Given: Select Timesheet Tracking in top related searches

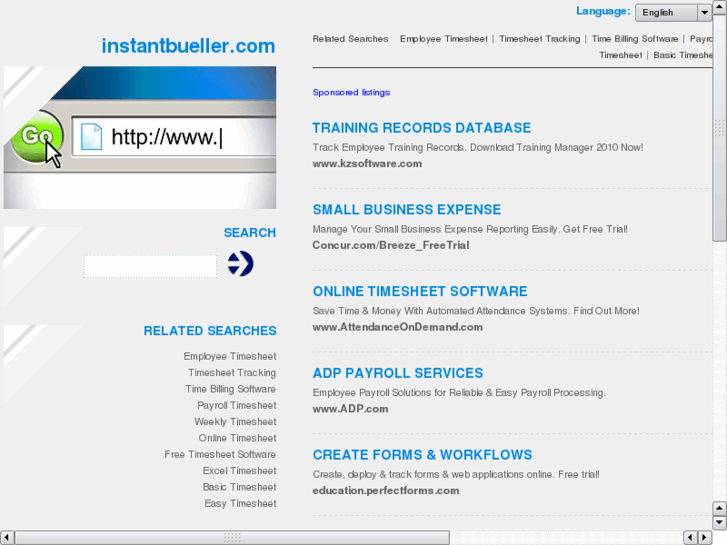Looking at the screenshot, I should point(540,39).
